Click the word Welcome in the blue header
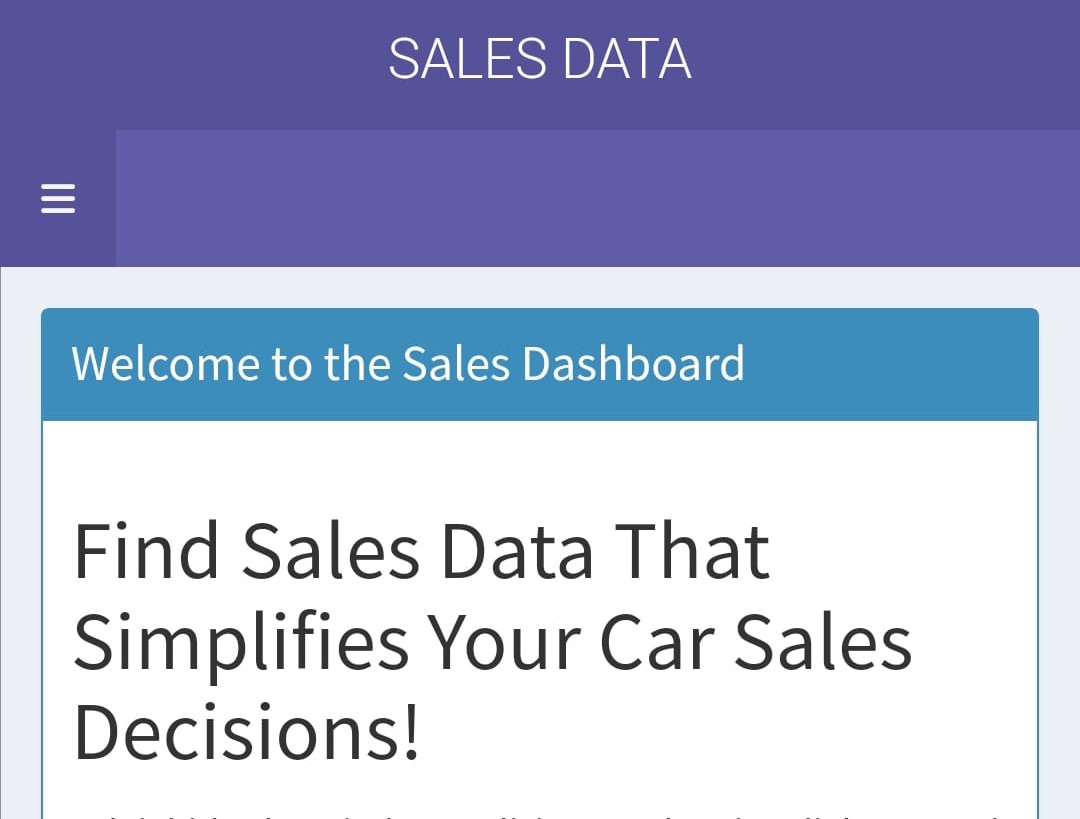The height and width of the screenshot is (819, 1080). point(166,364)
